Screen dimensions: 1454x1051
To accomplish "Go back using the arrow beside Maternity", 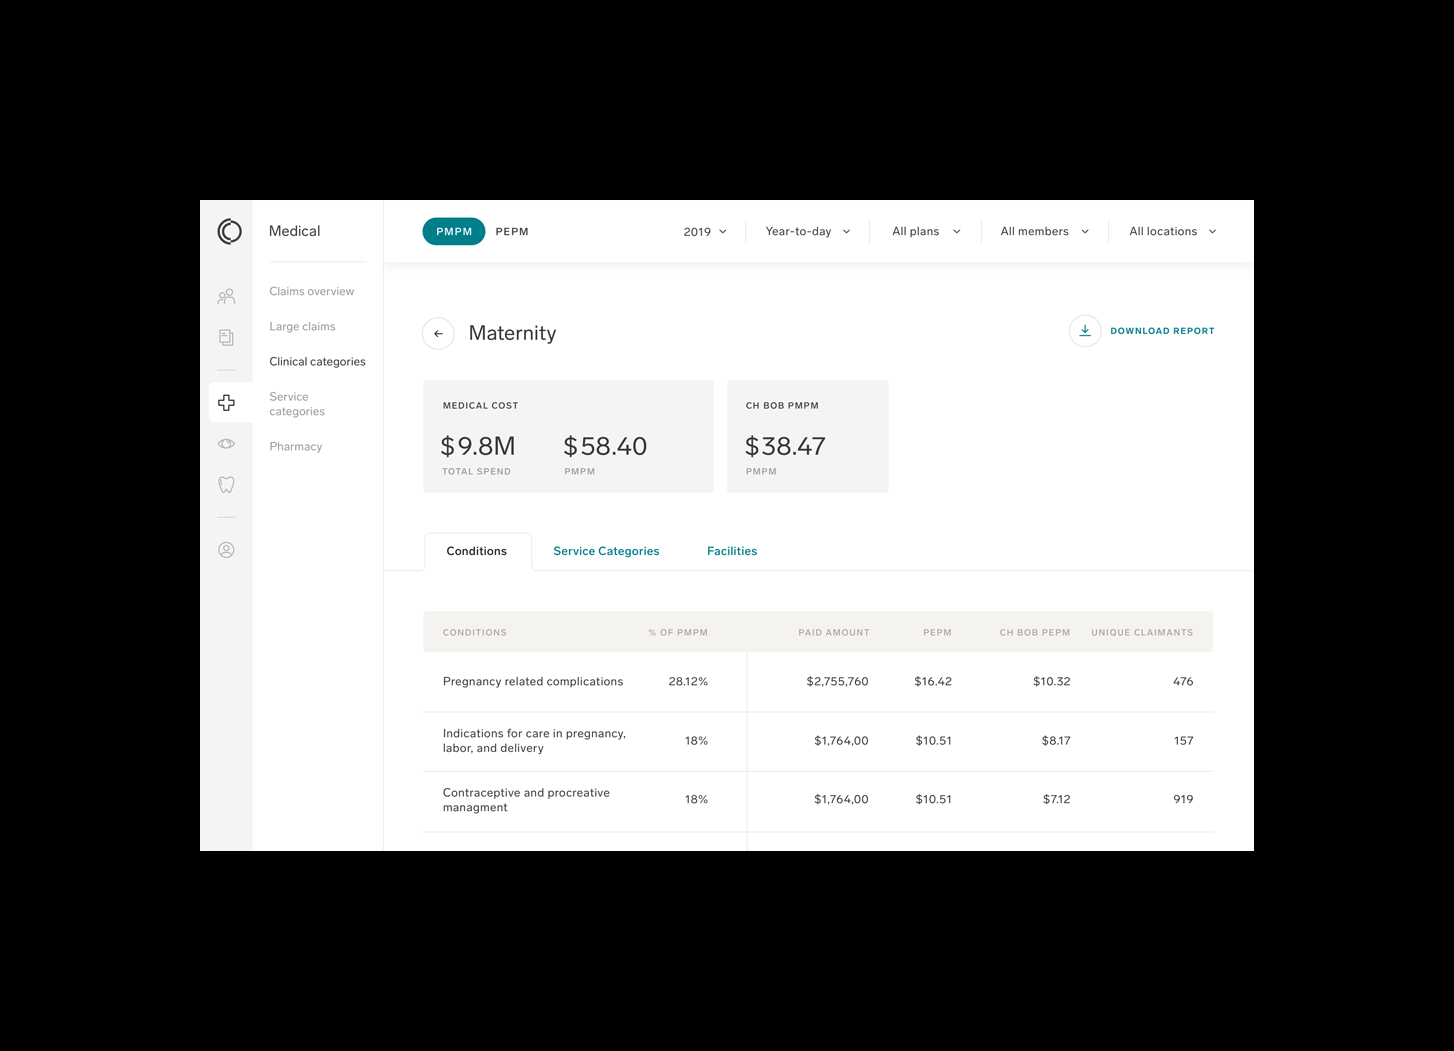I will (438, 334).
